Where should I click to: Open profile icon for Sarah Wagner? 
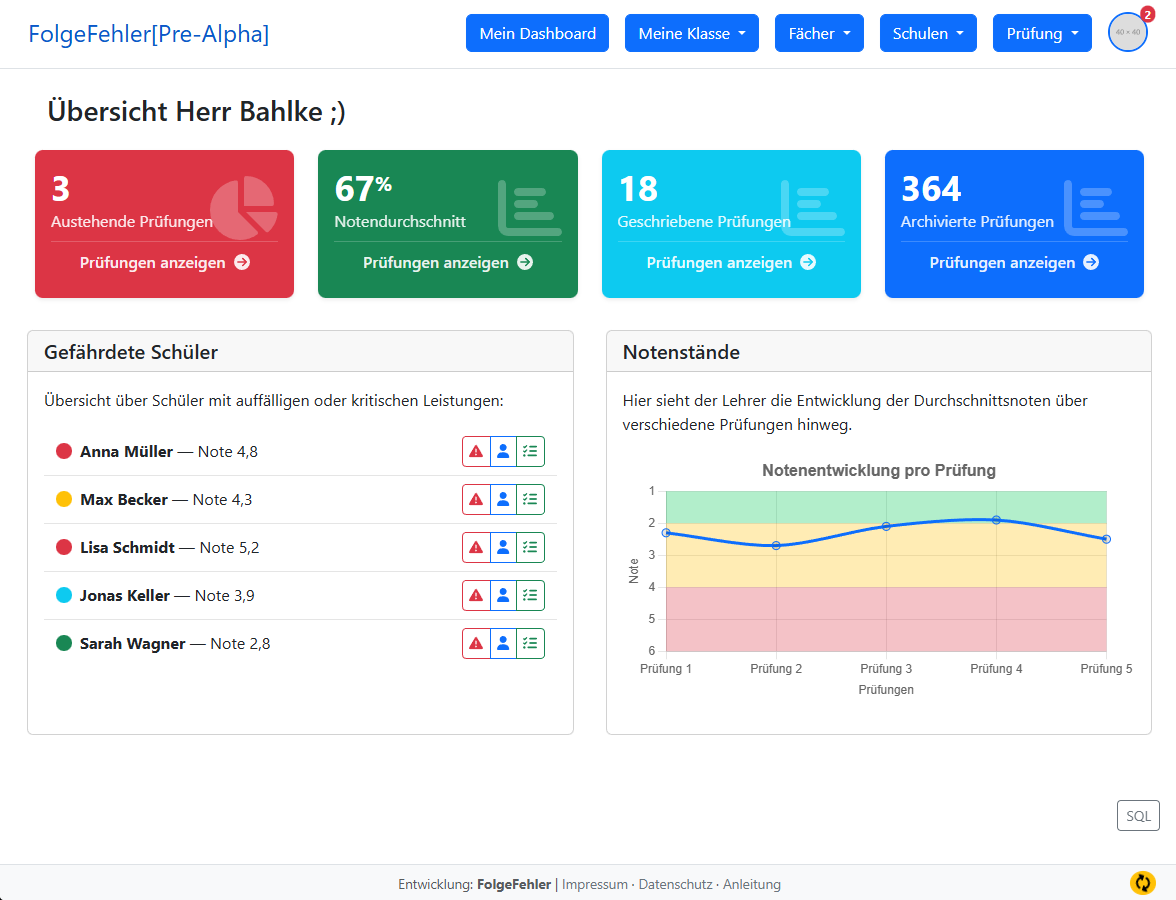503,644
